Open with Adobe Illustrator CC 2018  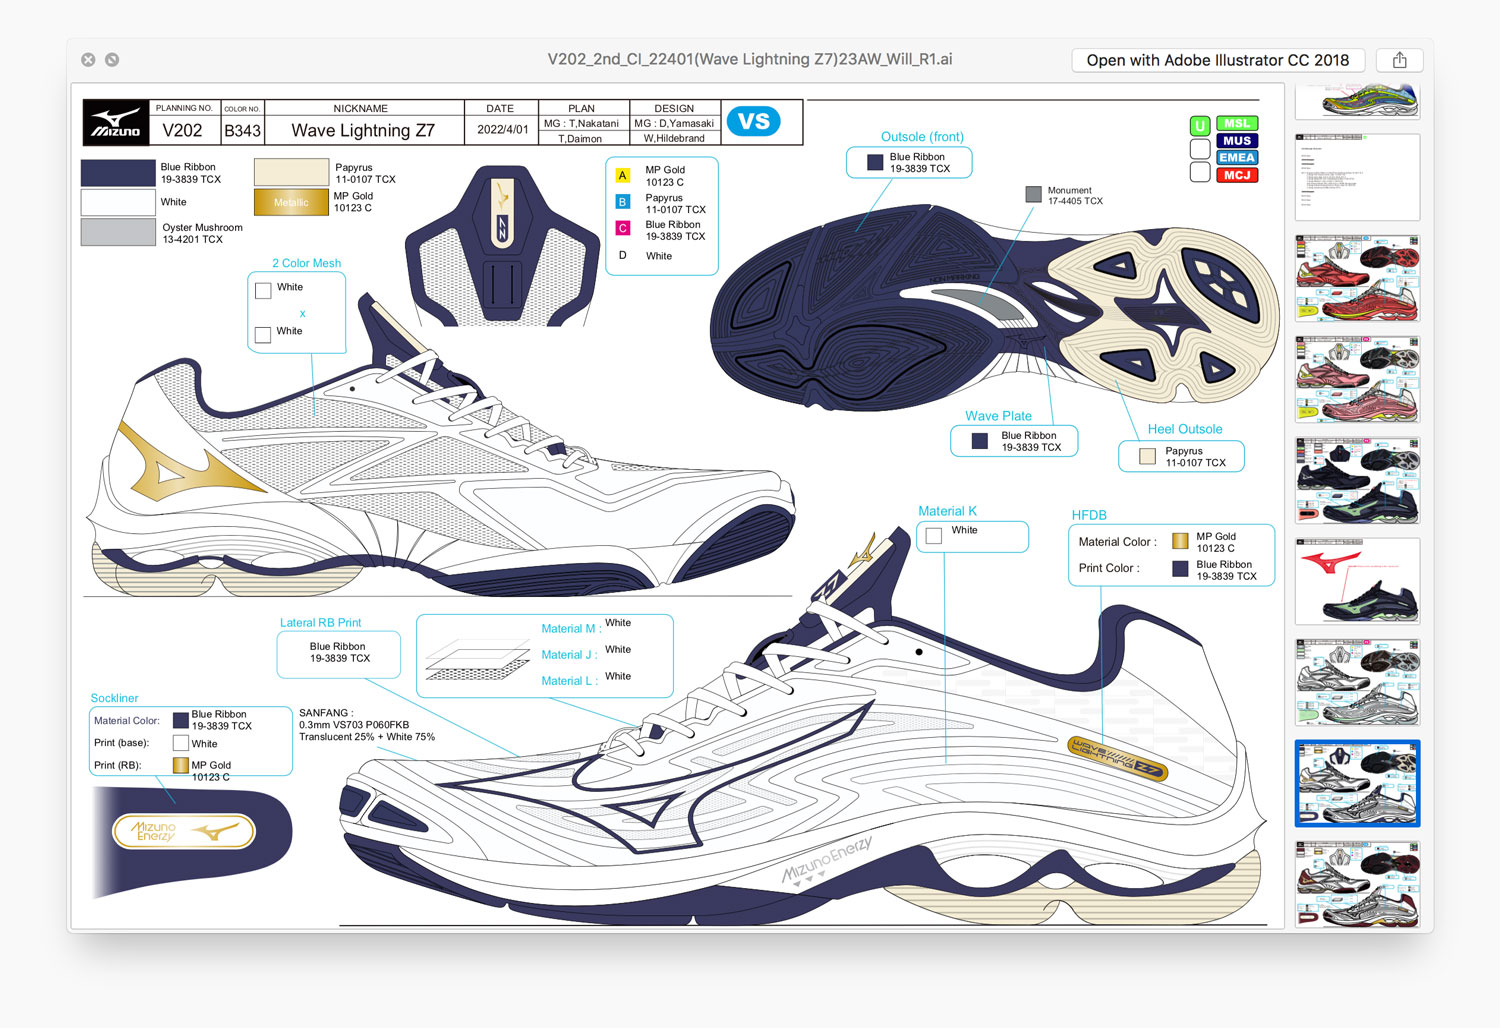click(x=1217, y=60)
